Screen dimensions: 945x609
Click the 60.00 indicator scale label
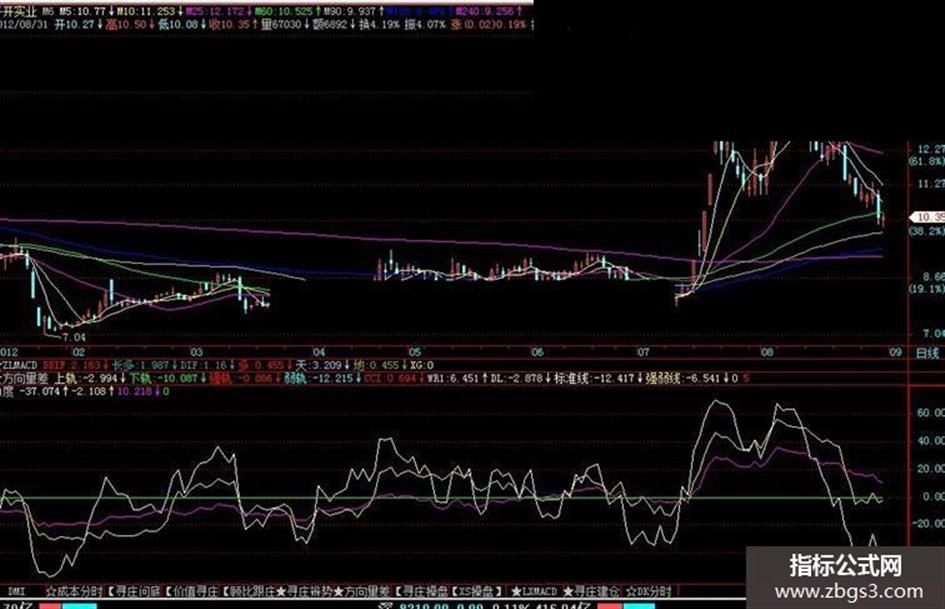[931, 413]
